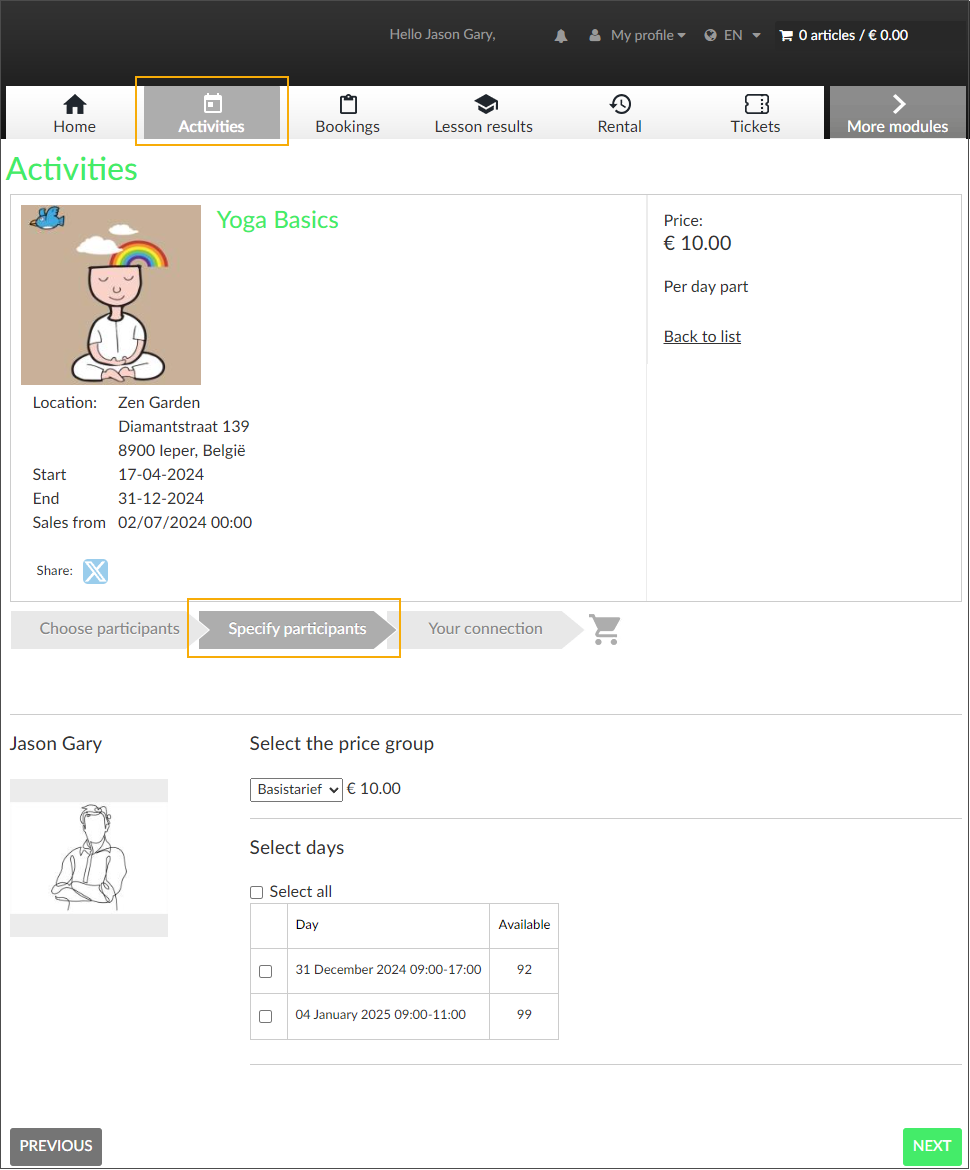Expand More modules
Screen dimensions: 970x1170
(x=897, y=113)
